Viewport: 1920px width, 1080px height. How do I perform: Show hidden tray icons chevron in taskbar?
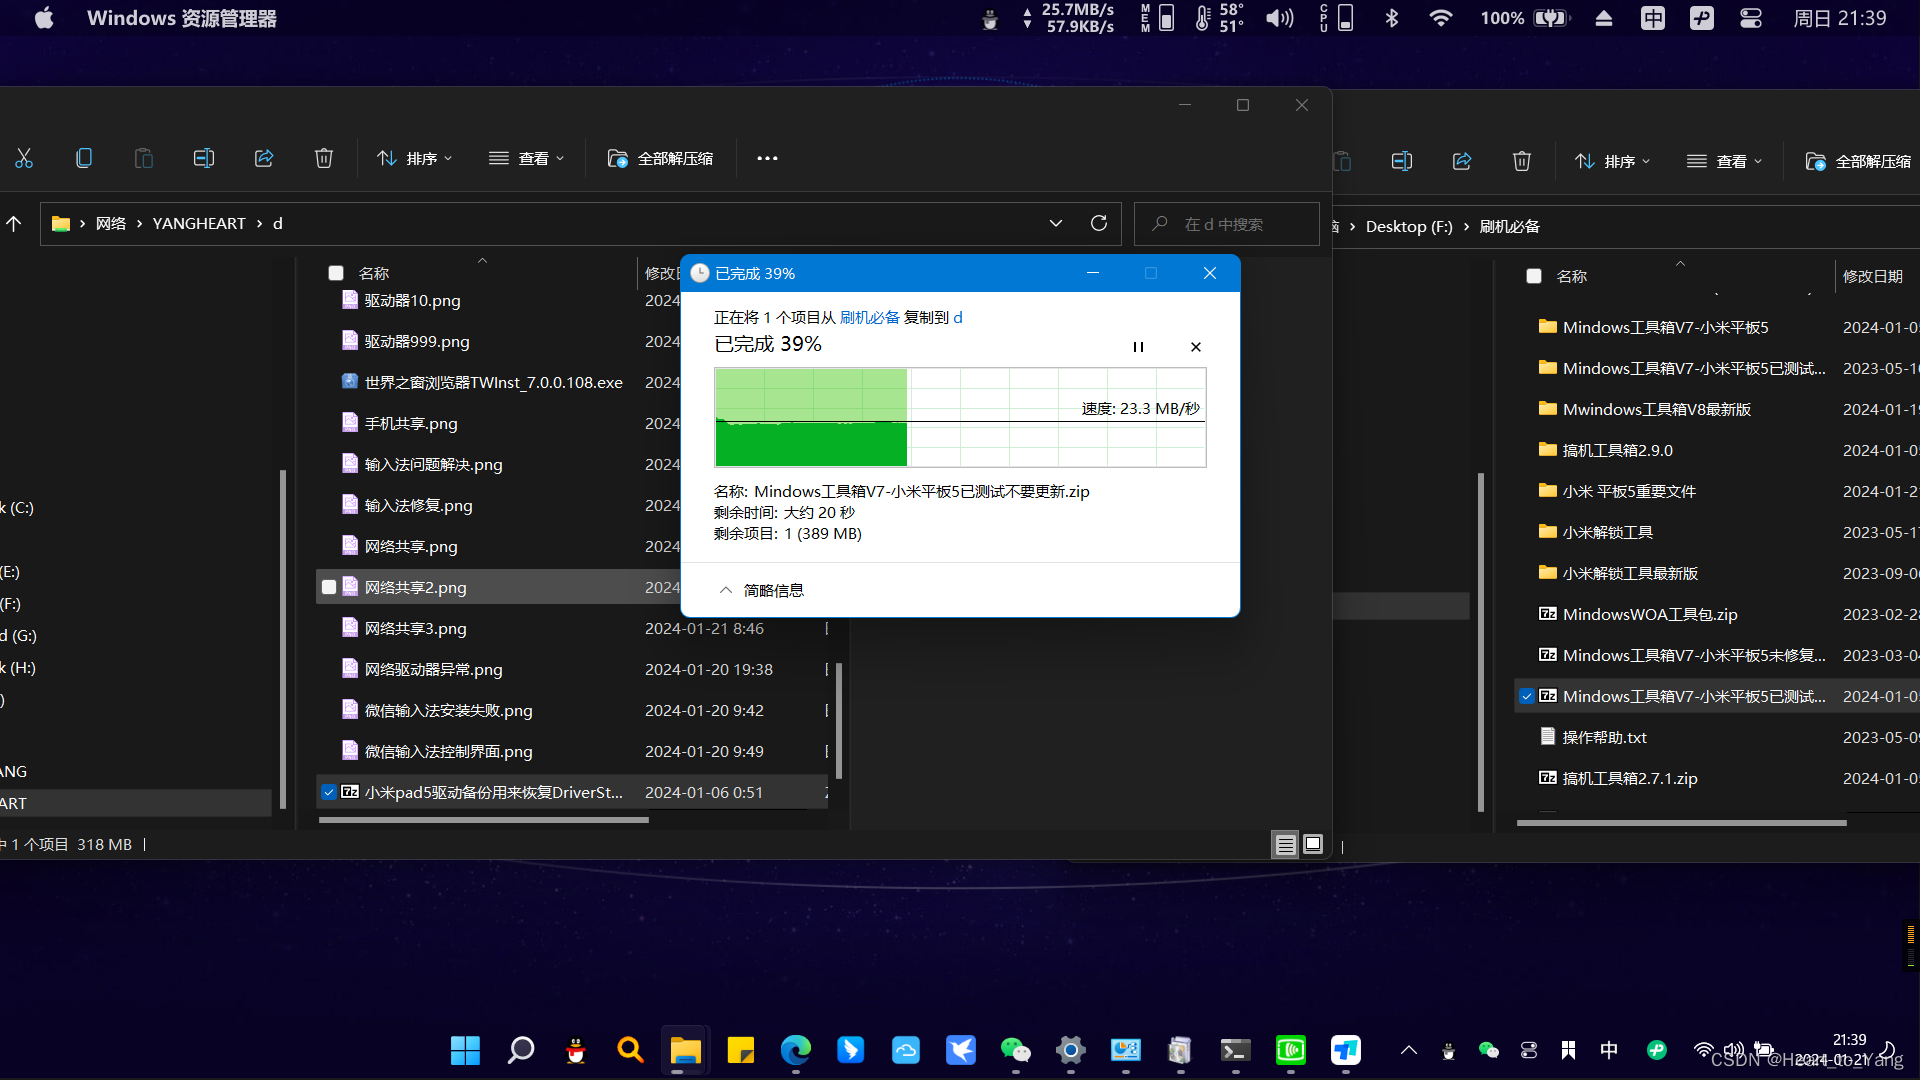1409,1050
